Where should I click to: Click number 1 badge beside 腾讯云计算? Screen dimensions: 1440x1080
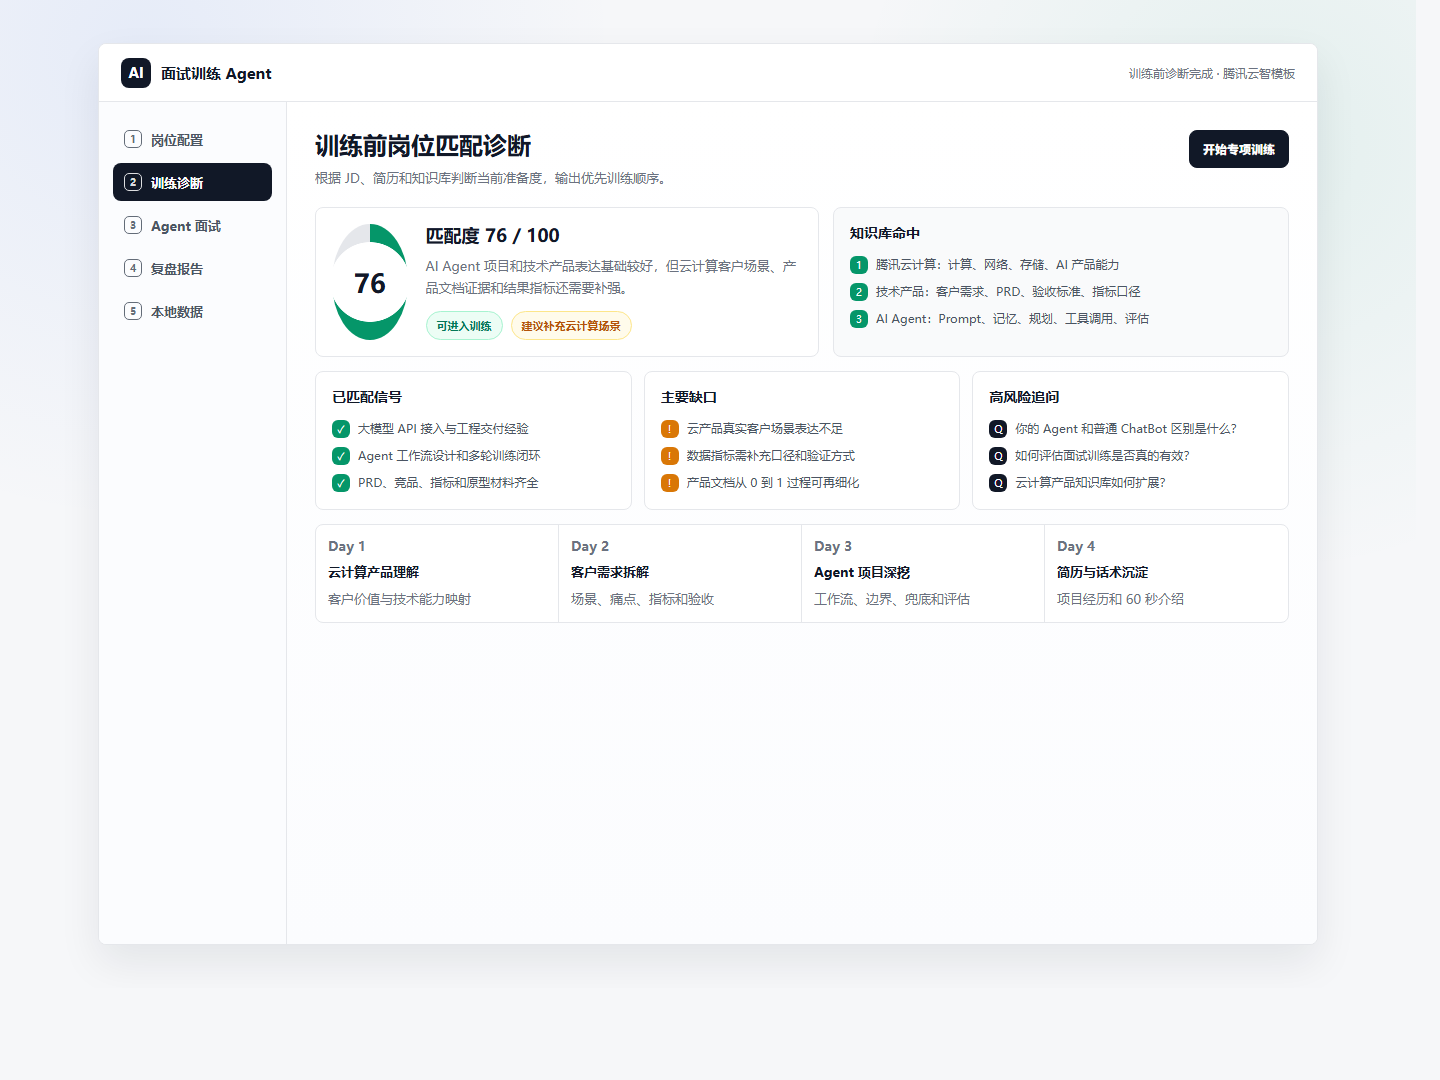coord(858,265)
